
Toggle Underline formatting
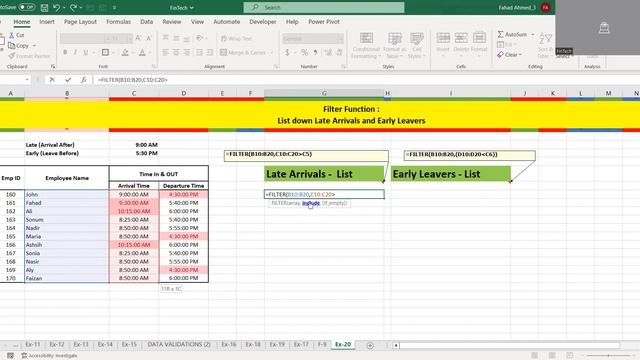coord(86,52)
